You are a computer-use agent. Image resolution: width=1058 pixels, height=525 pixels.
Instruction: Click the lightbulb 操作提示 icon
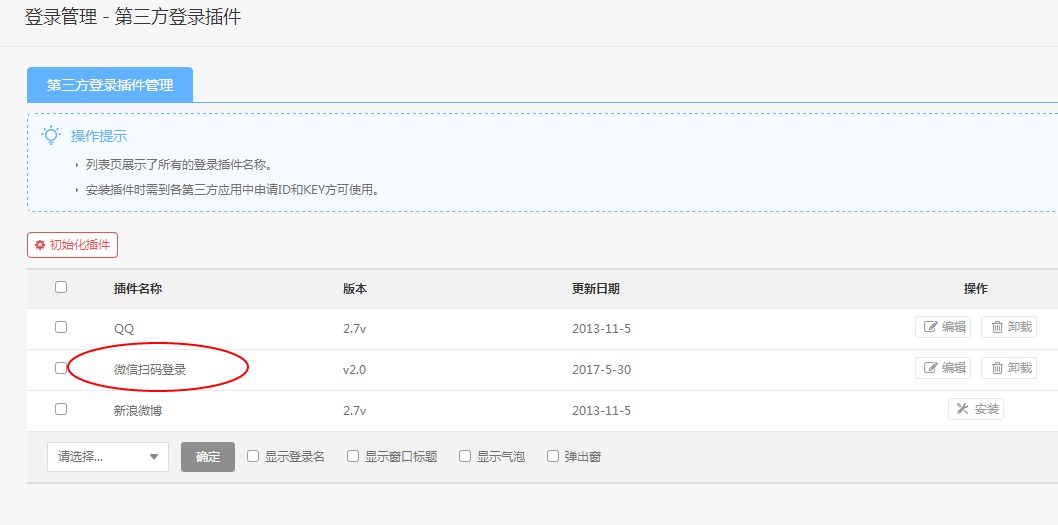tap(50, 135)
